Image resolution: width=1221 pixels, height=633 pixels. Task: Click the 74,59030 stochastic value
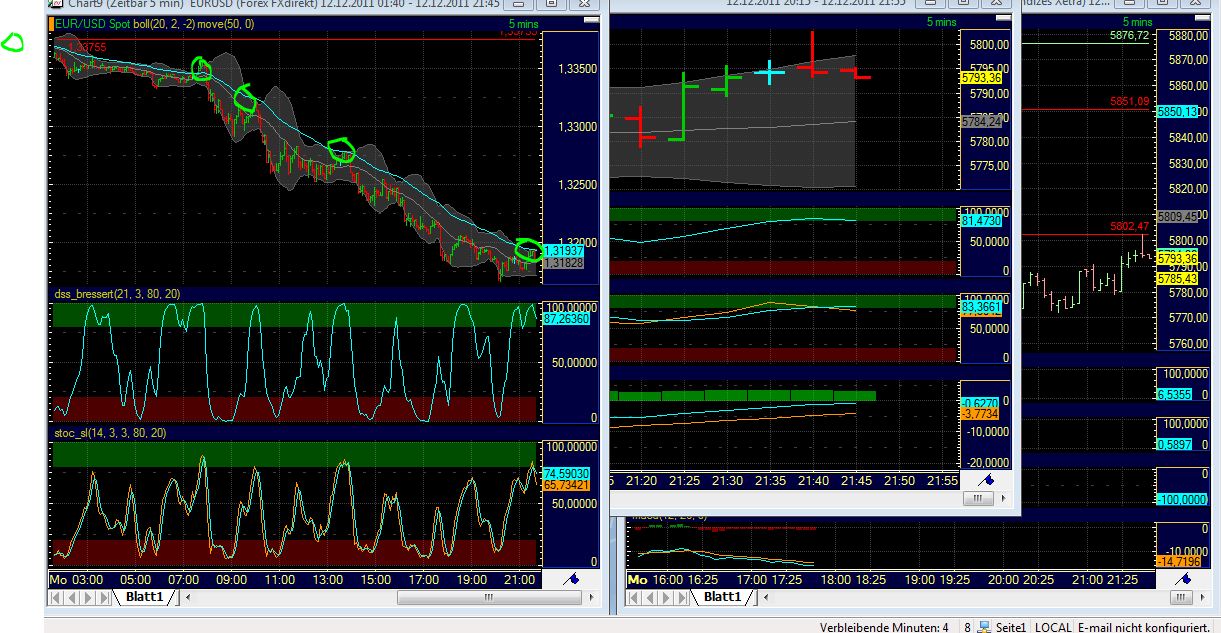tap(564, 473)
